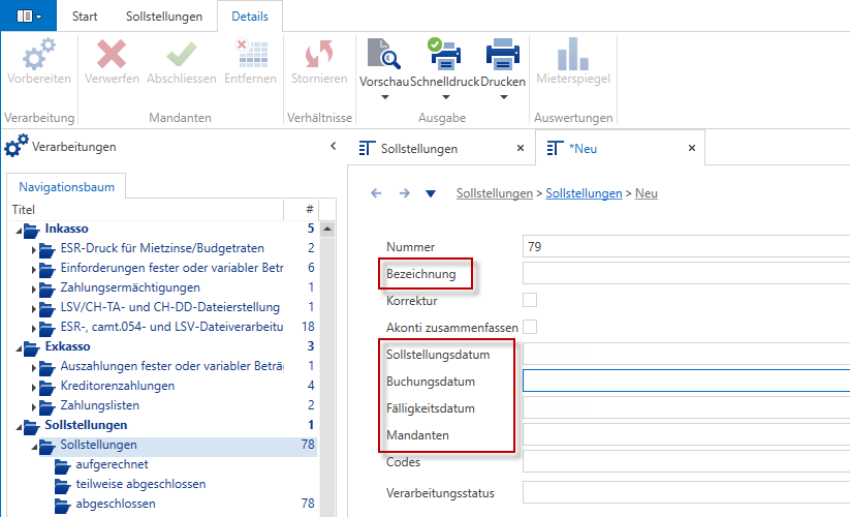Open the Vorschau dropdown arrow
This screenshot has height=517, width=850.
coord(385,97)
